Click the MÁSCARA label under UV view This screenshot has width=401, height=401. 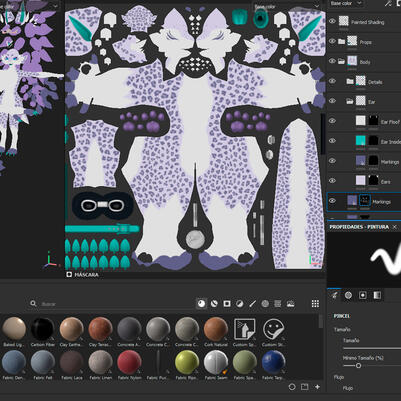click(x=86, y=275)
